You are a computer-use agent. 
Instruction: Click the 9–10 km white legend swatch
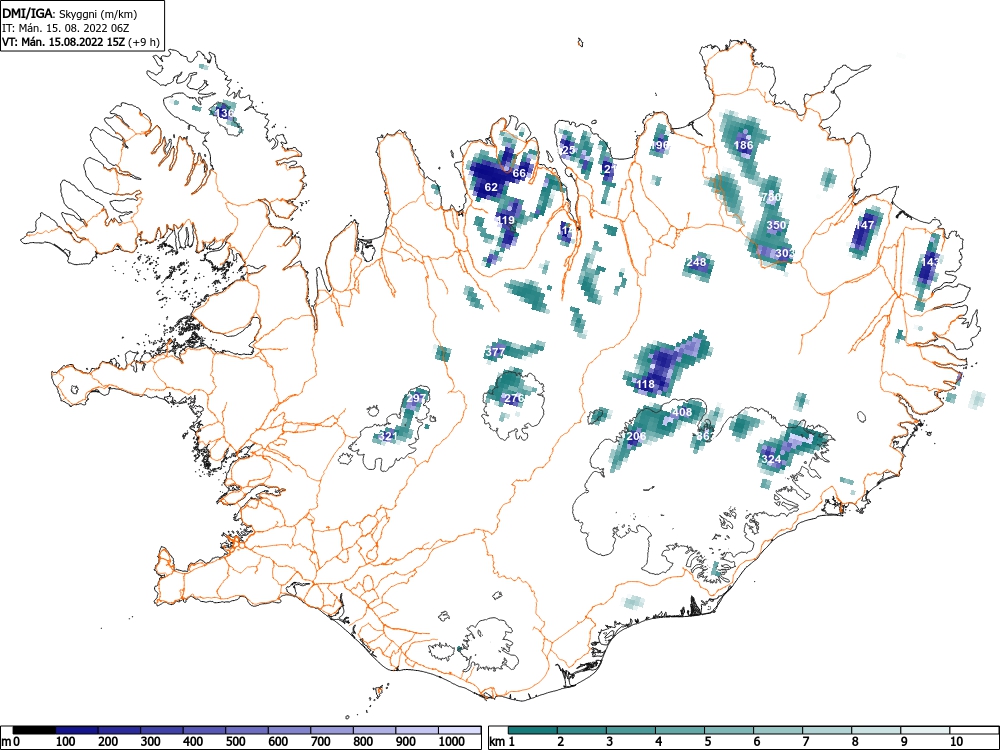pos(925,730)
